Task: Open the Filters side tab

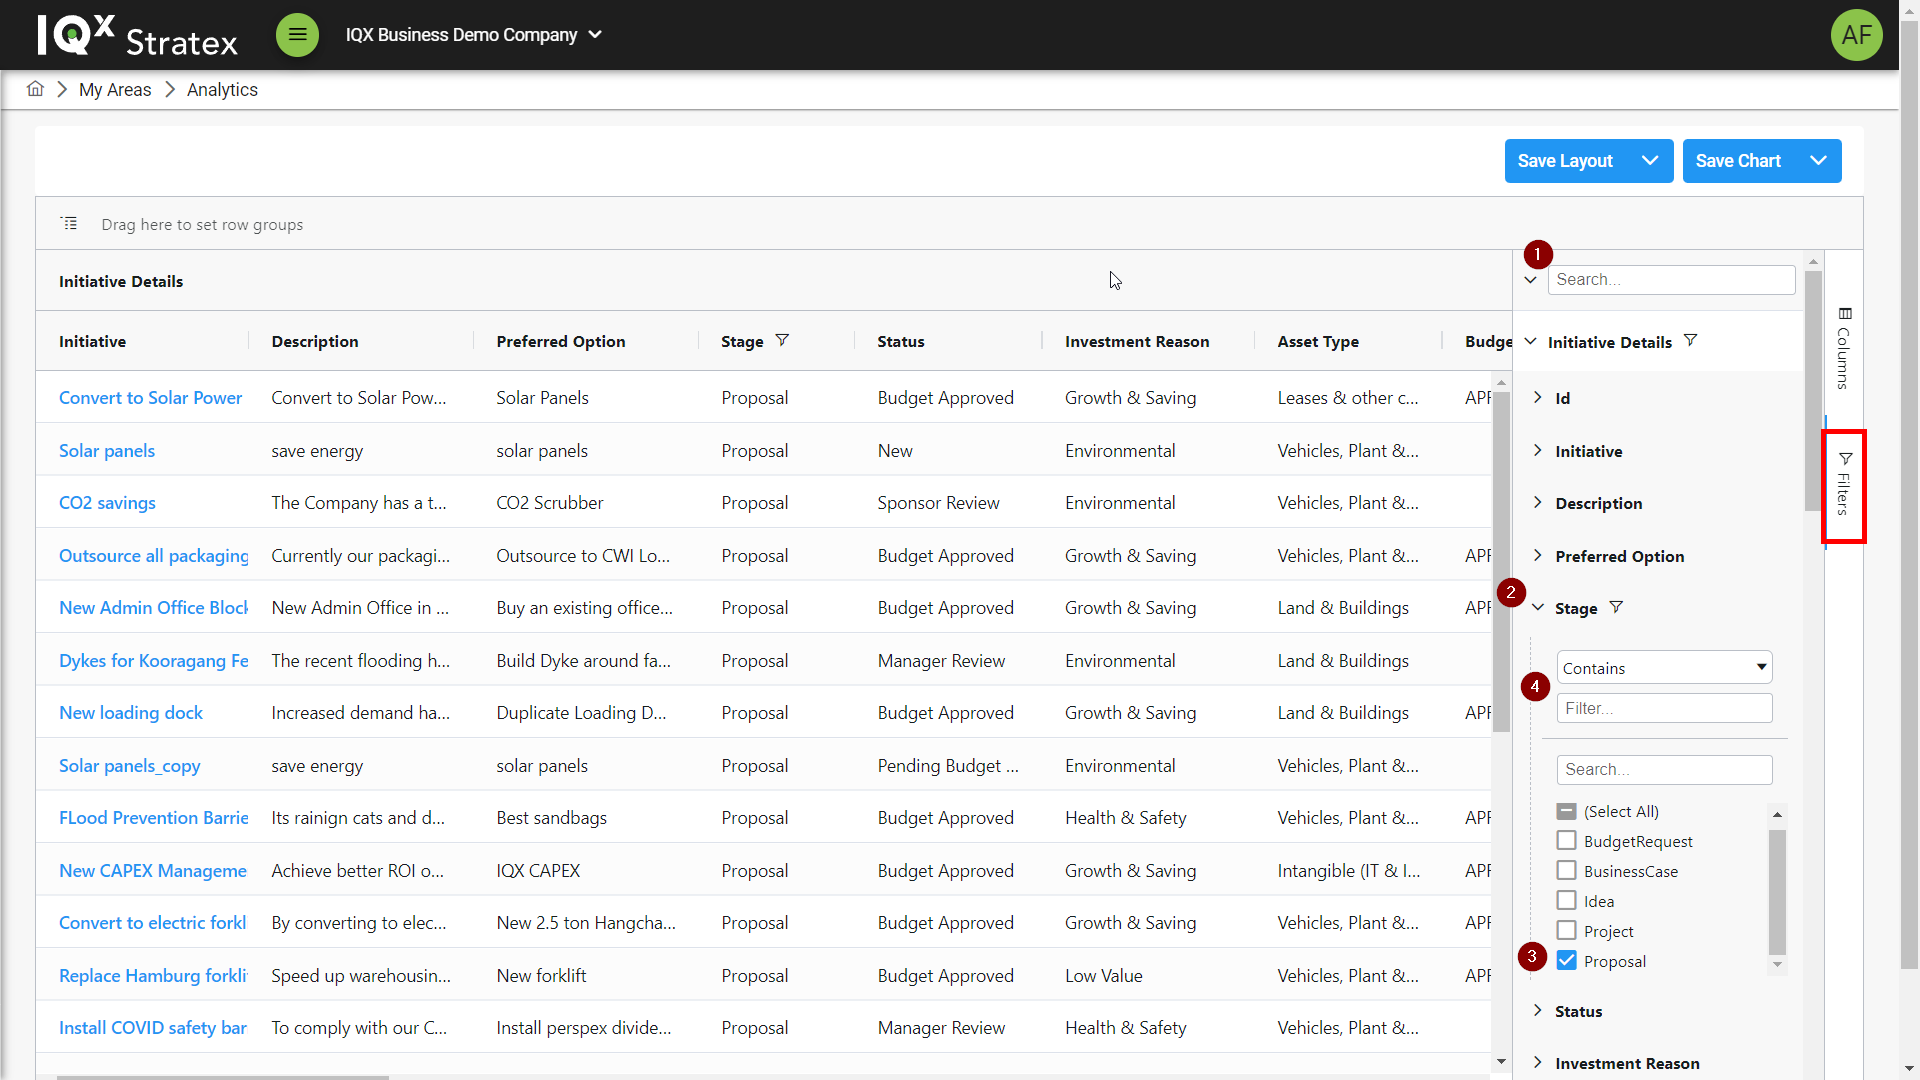Action: [x=1844, y=486]
